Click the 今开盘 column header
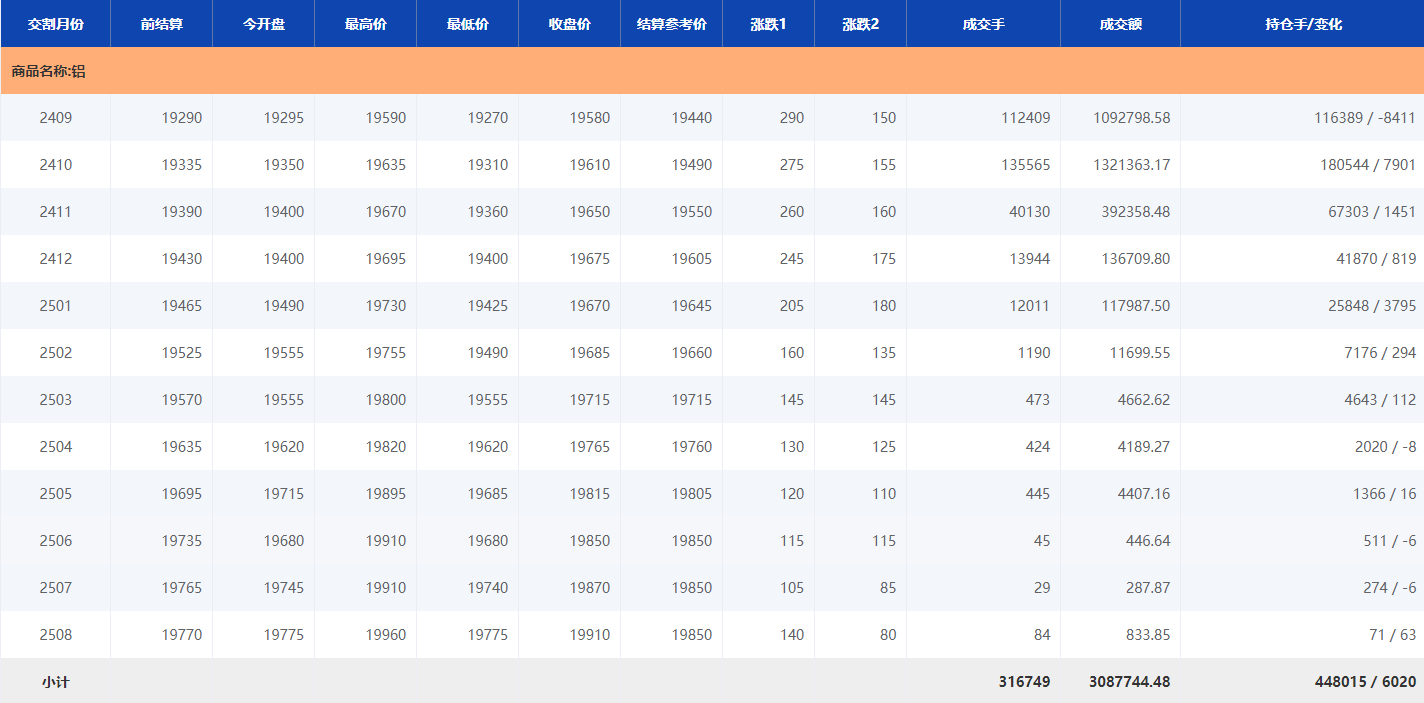The image size is (1424, 703). tap(263, 24)
